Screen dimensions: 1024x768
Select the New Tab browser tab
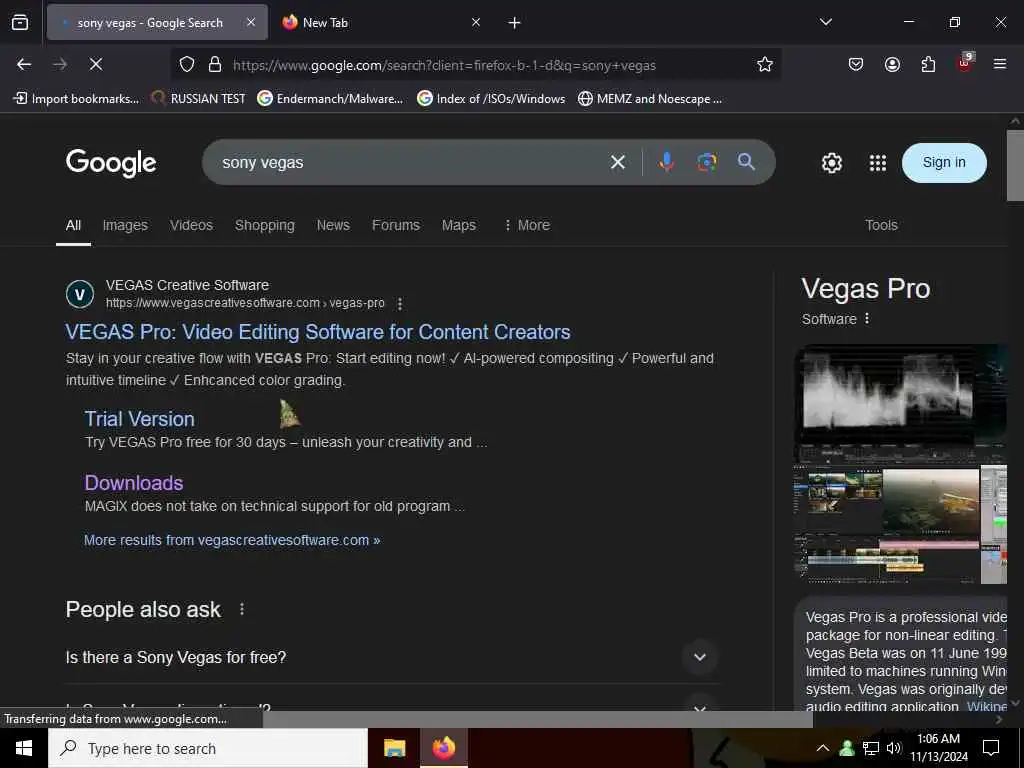[x=379, y=22]
